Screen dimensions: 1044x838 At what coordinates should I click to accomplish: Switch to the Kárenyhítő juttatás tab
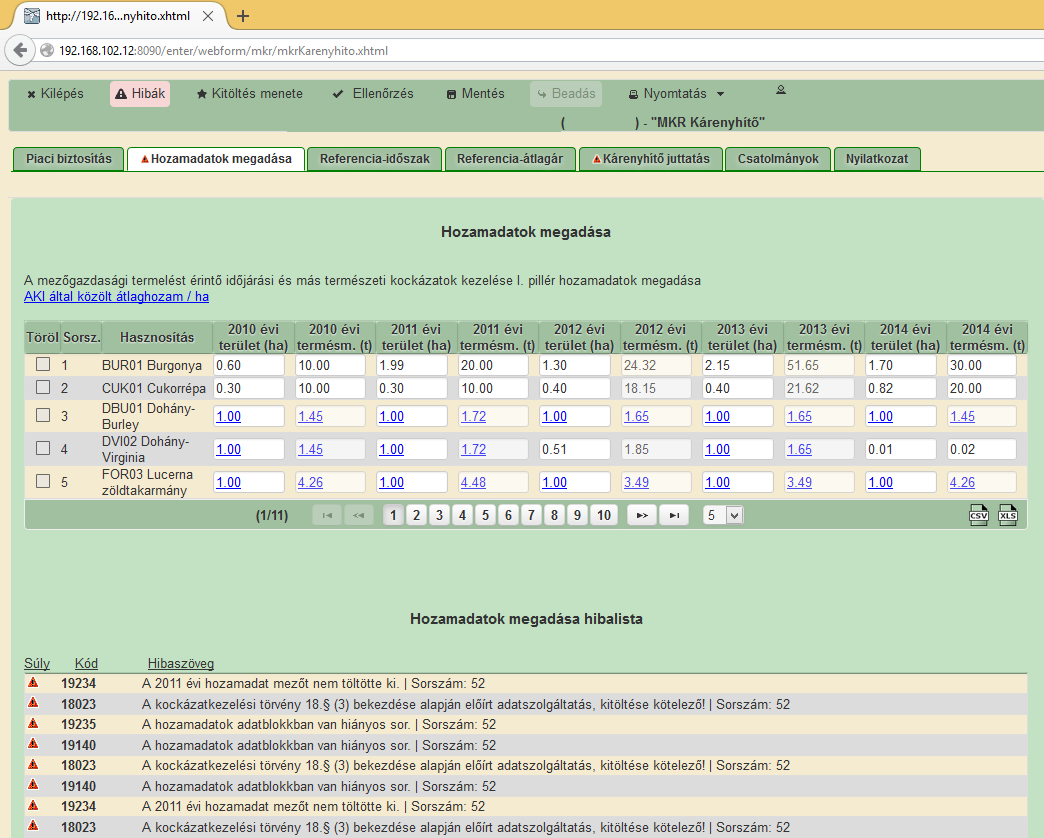[x=651, y=159]
